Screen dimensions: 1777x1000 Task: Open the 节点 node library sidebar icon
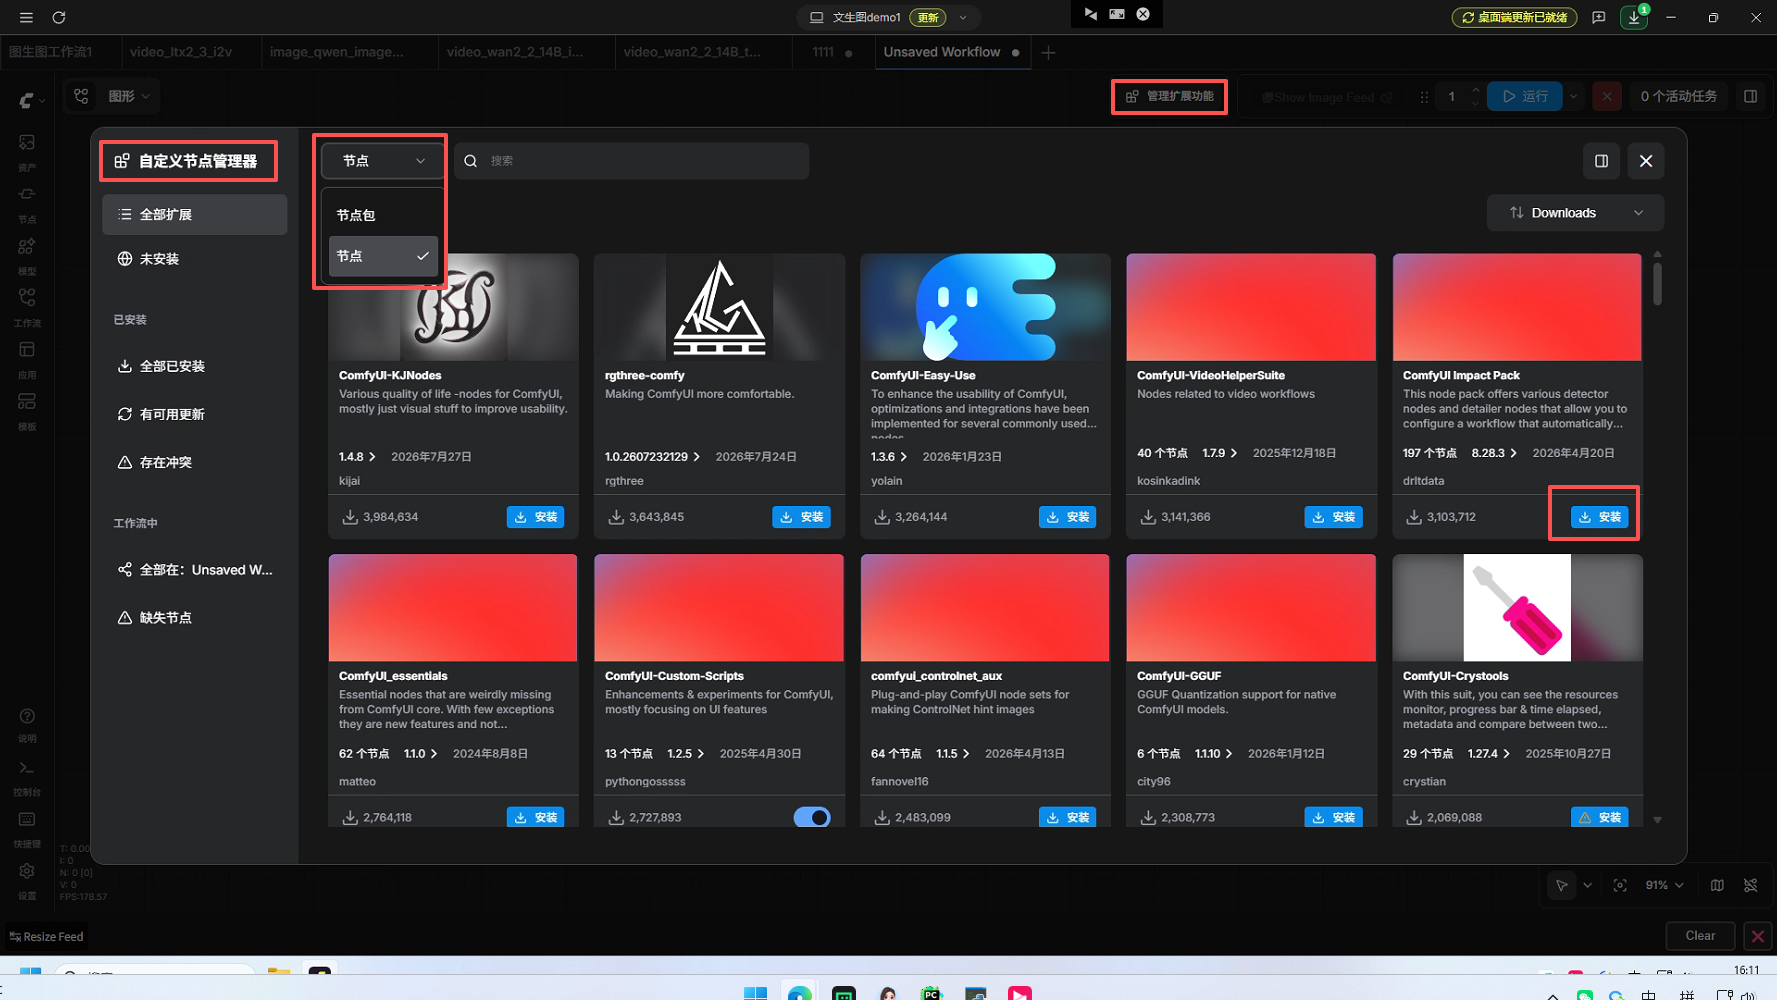27,203
